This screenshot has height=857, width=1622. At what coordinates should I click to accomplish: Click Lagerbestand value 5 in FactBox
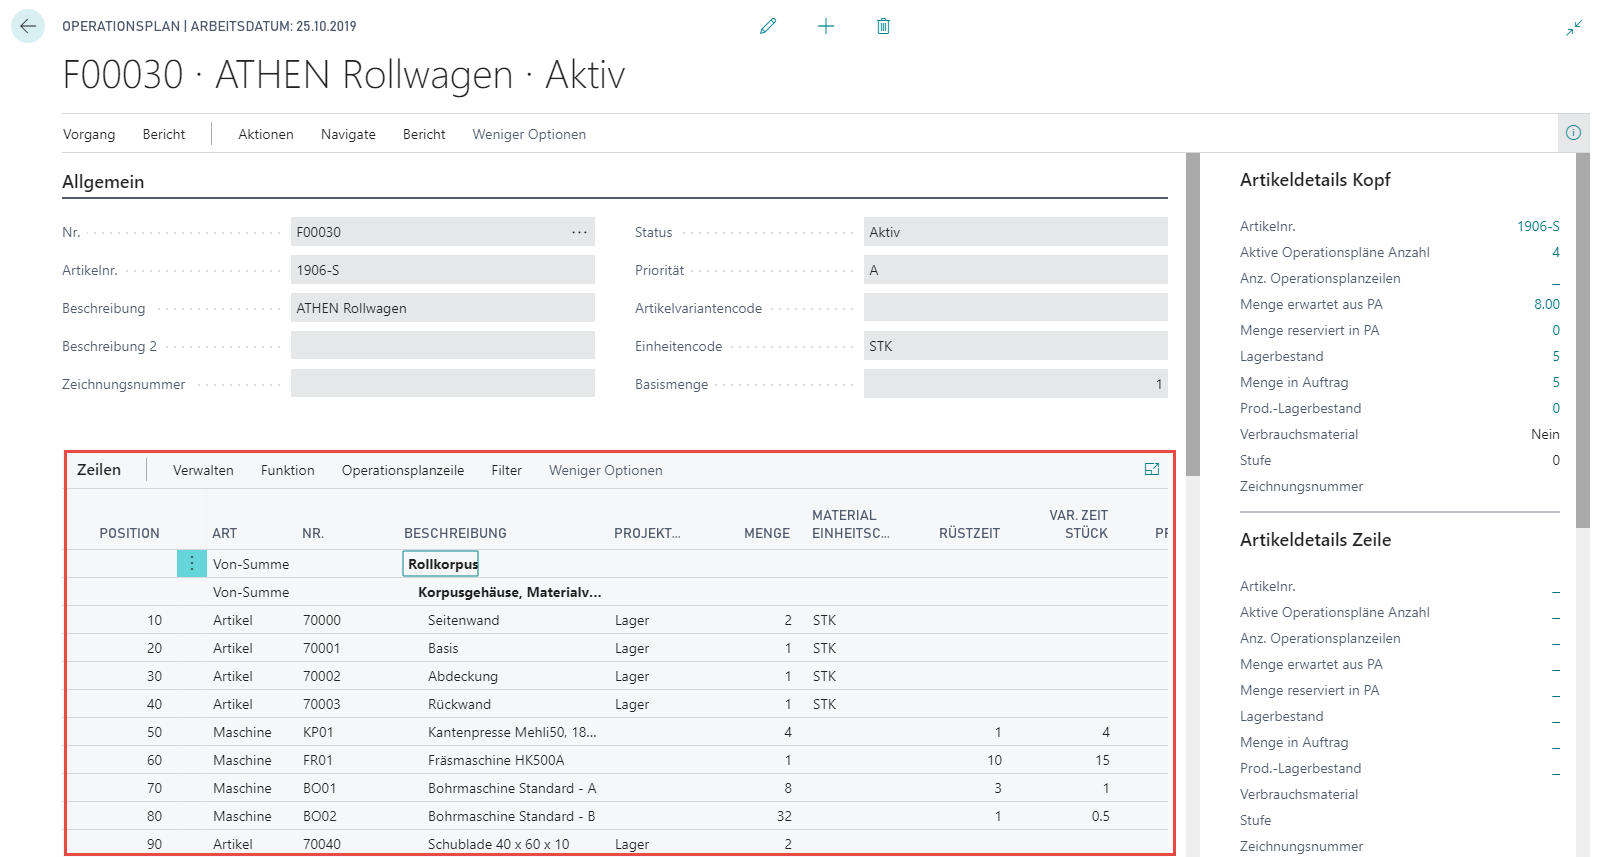pos(1556,356)
